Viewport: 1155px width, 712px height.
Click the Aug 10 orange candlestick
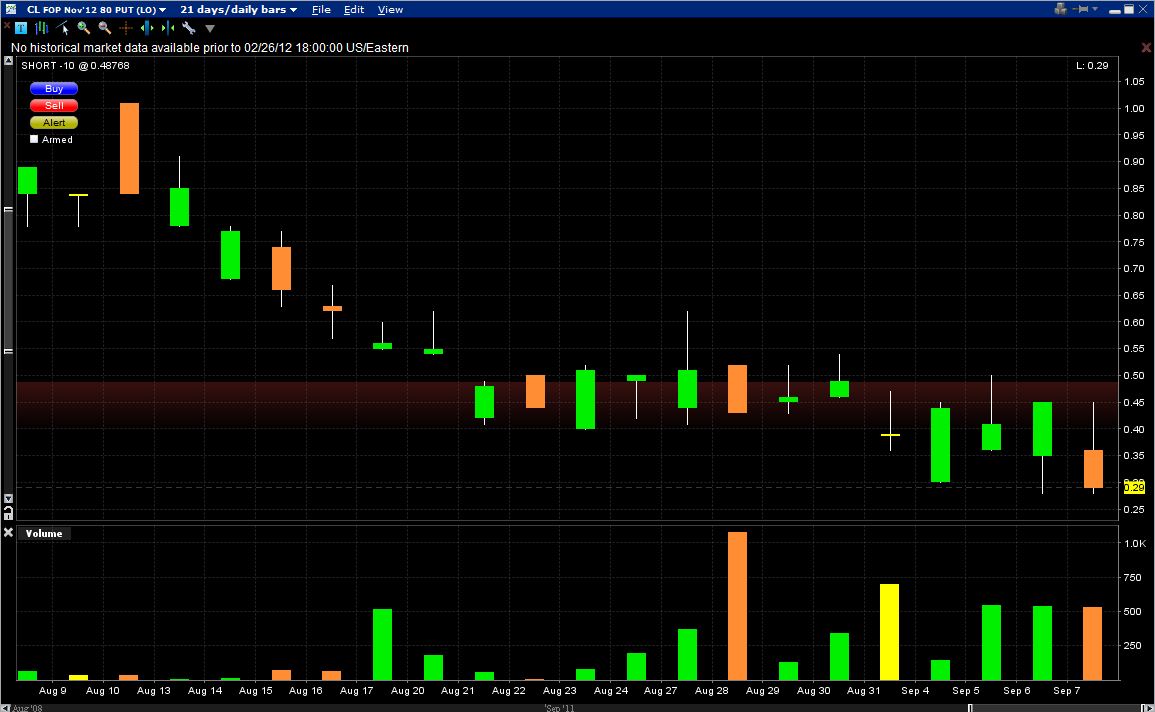pos(129,148)
